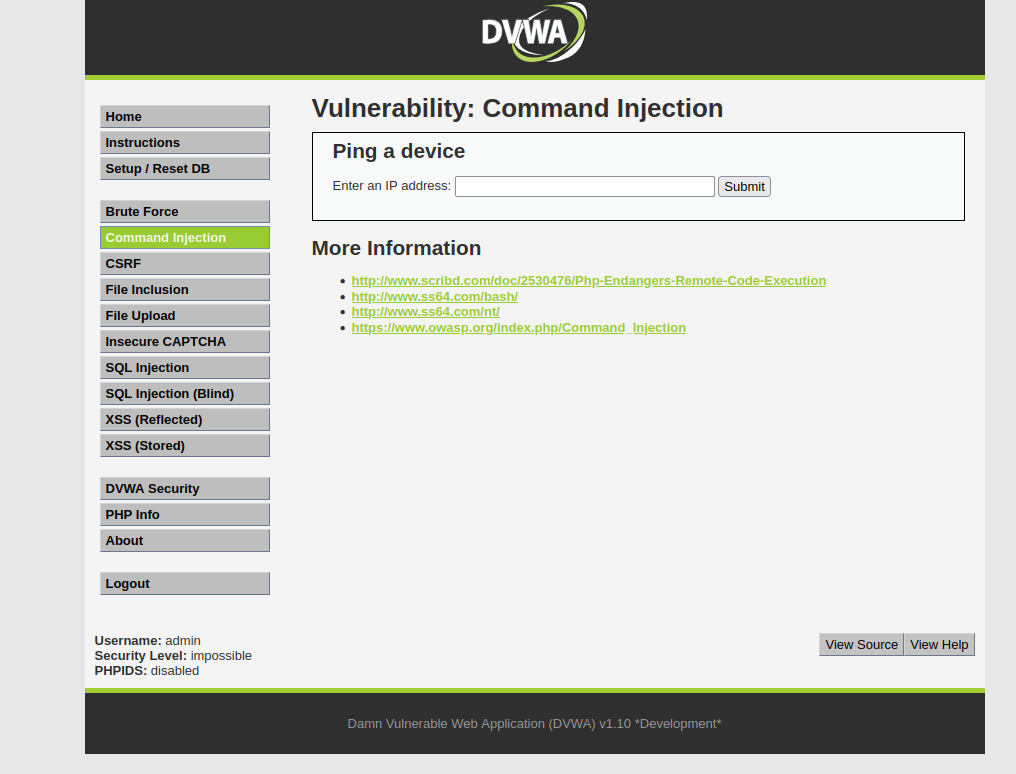Click the 'Enter an IP address:' label
The height and width of the screenshot is (774, 1016).
coord(391,186)
